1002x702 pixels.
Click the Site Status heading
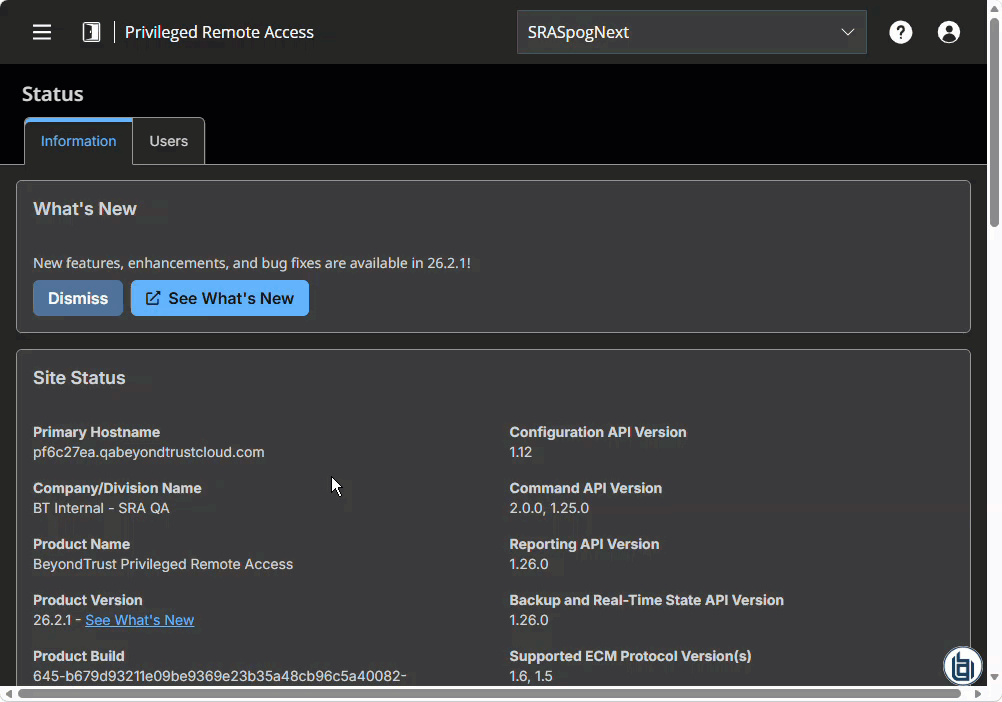tap(79, 378)
